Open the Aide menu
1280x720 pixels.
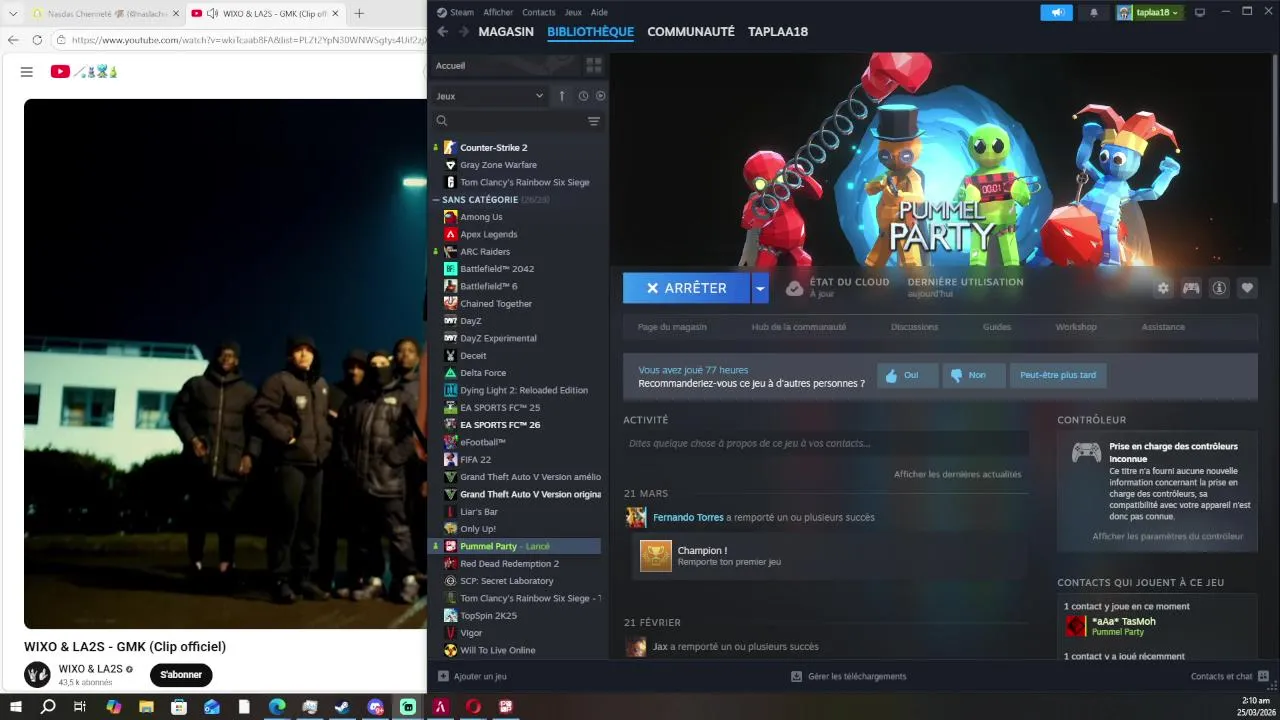599,12
